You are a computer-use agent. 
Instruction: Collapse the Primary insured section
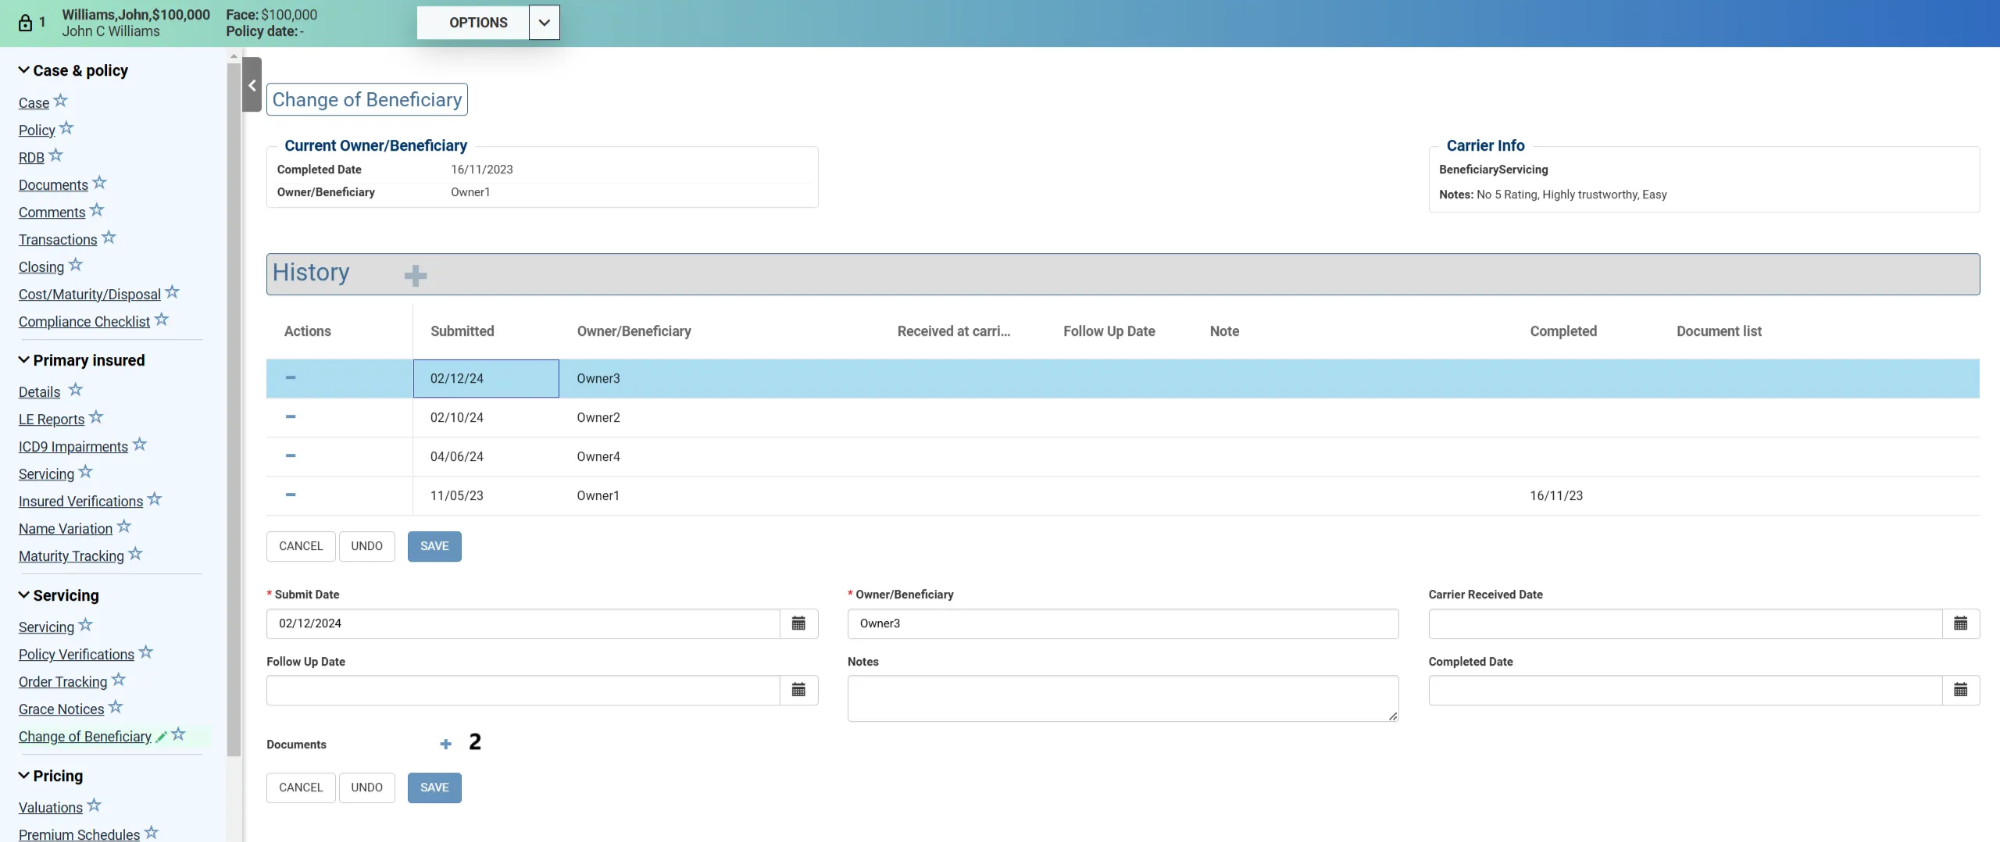(x=24, y=360)
